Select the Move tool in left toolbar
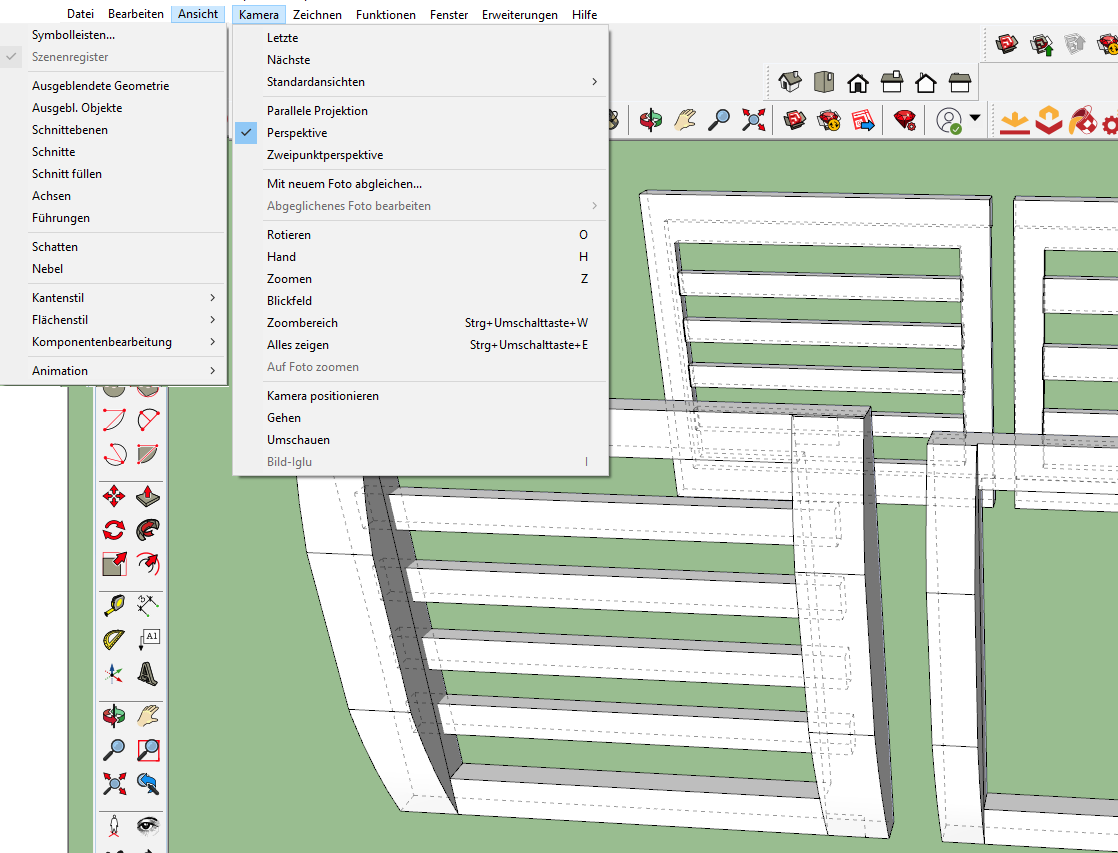The height and width of the screenshot is (853, 1118). (115, 497)
